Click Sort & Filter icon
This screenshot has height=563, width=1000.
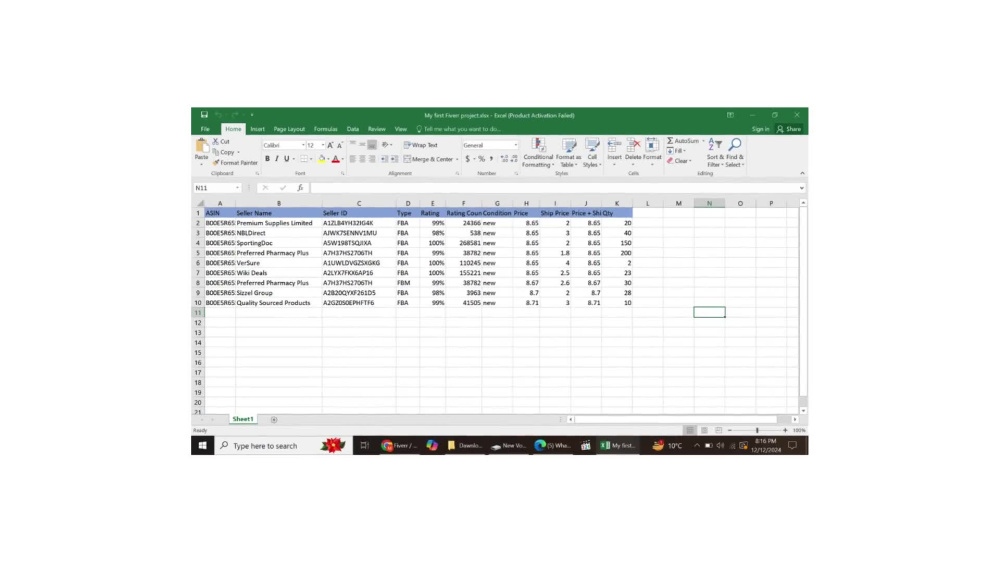(715, 145)
